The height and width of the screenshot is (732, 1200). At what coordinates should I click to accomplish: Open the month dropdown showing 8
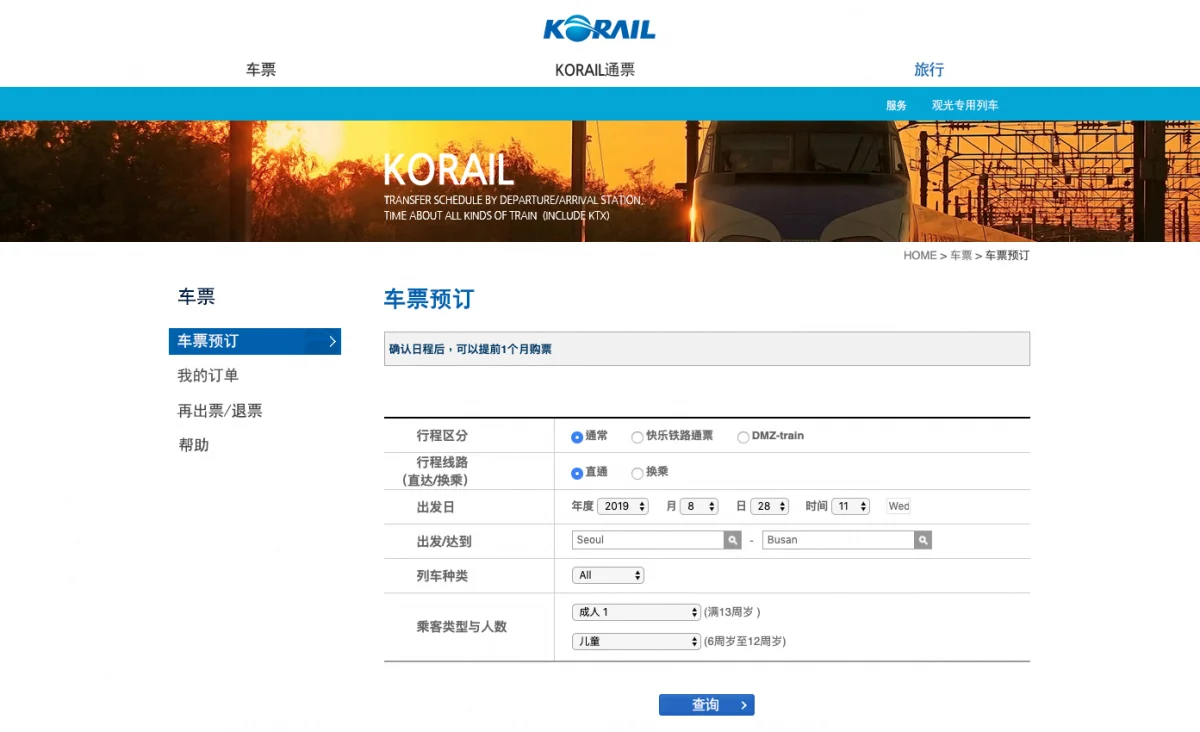pyautogui.click(x=699, y=506)
